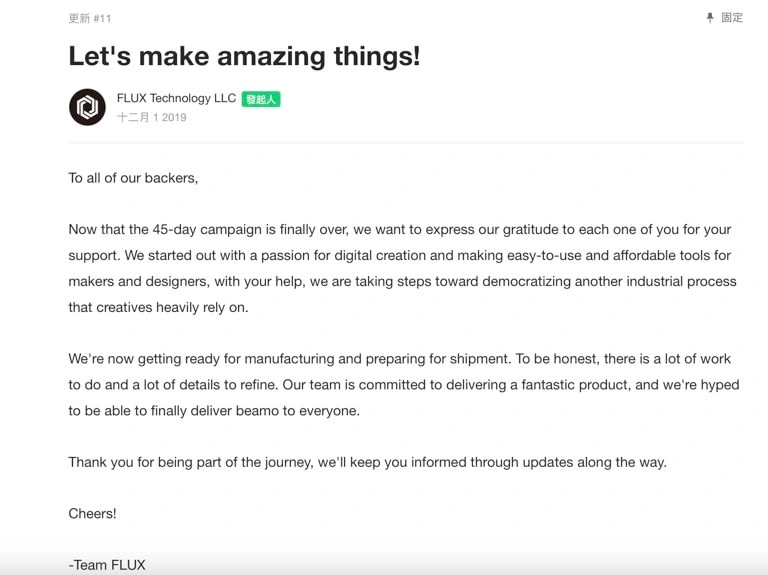Click the title Let's make amazing things!

coord(244,56)
